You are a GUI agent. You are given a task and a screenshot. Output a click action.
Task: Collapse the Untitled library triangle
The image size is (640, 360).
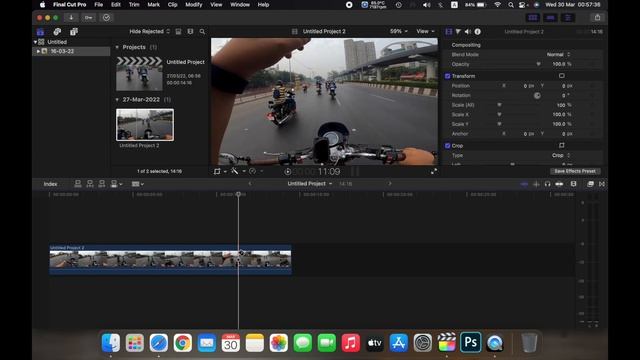click(x=35, y=42)
